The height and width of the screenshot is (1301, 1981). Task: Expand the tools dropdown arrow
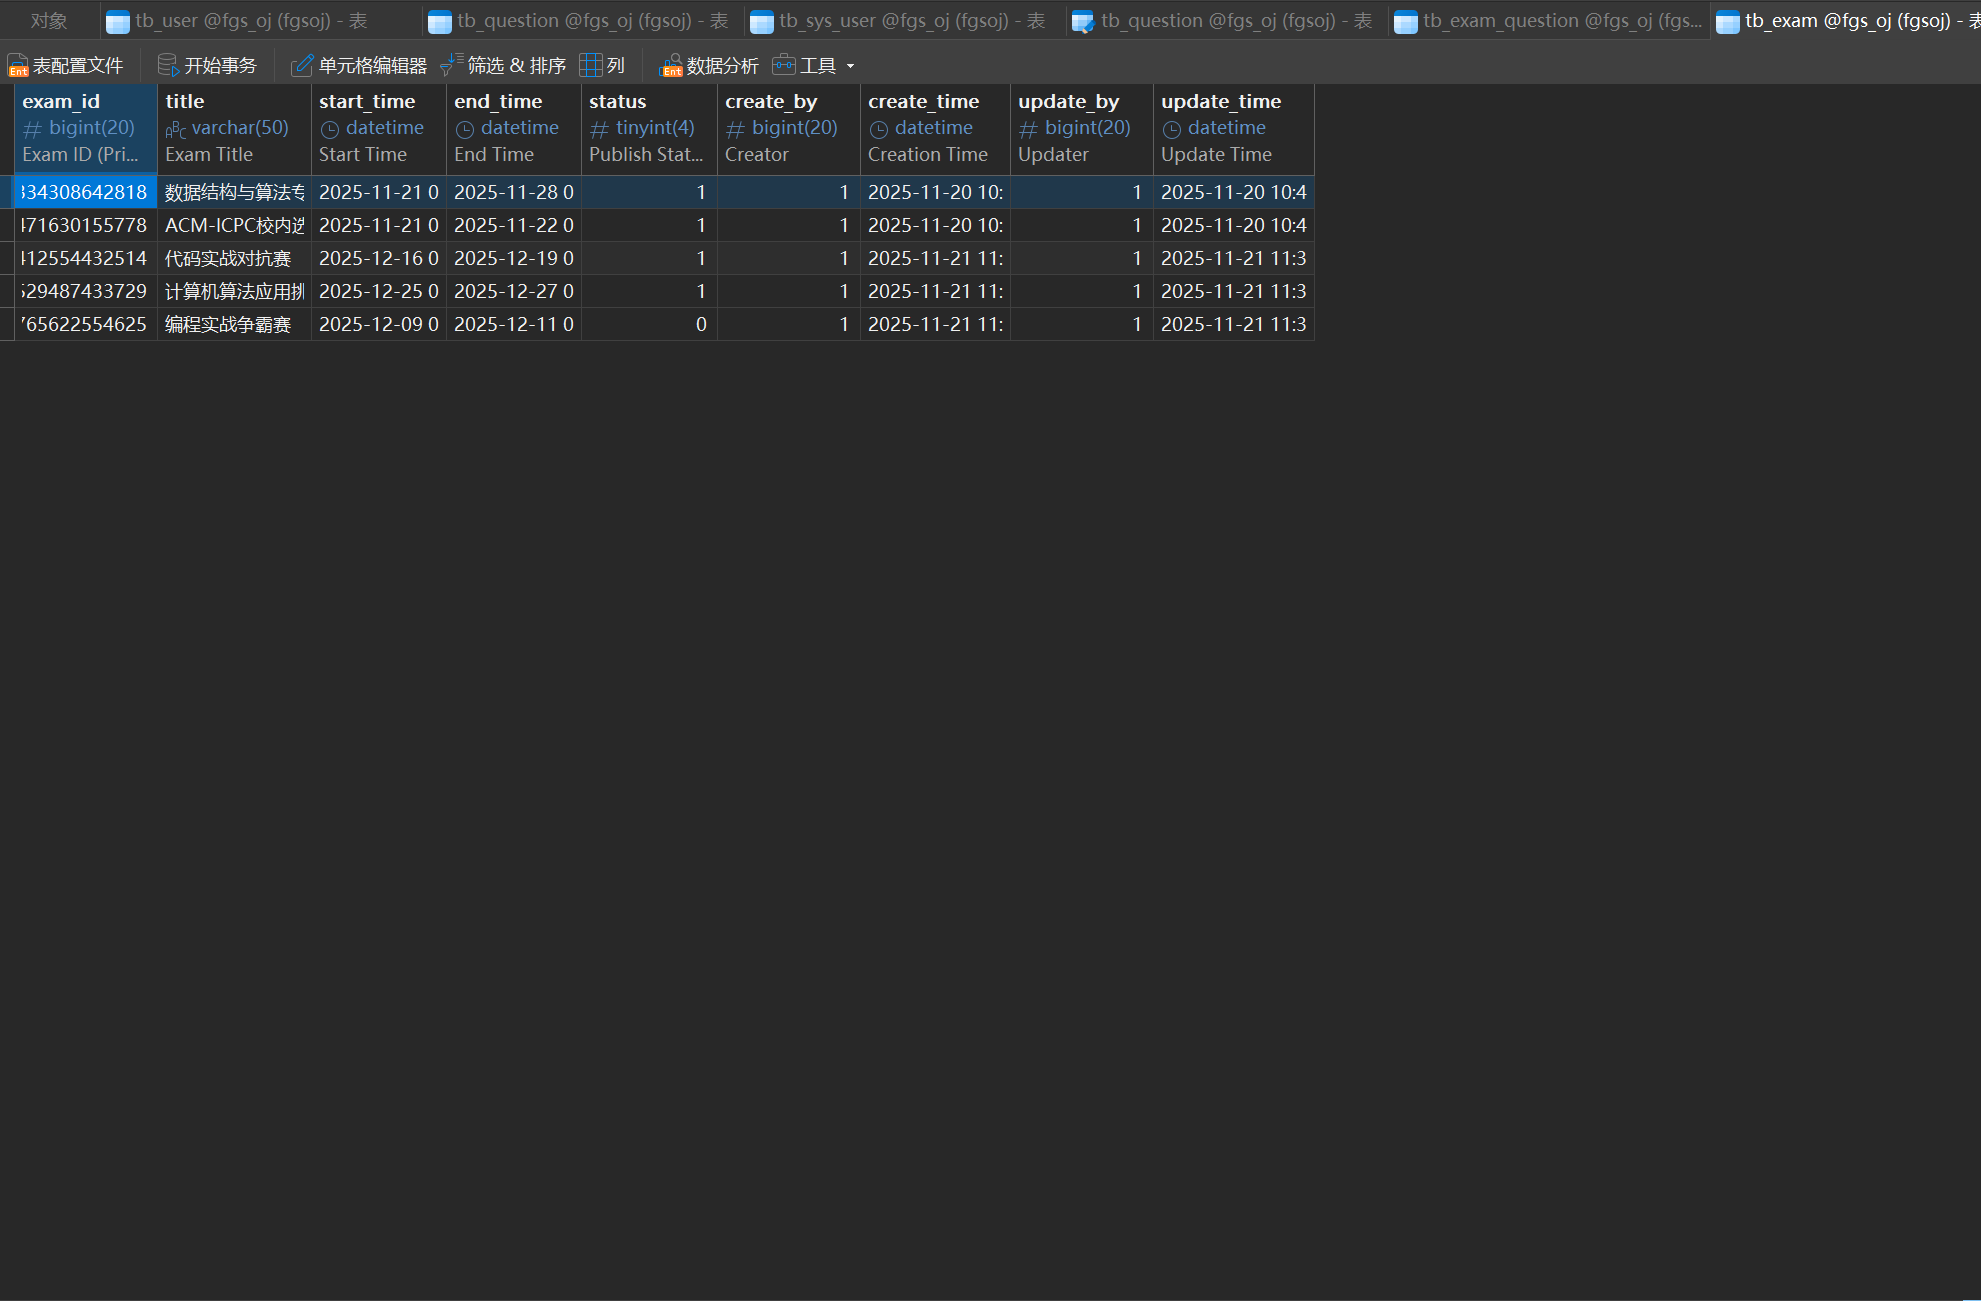coord(851,66)
